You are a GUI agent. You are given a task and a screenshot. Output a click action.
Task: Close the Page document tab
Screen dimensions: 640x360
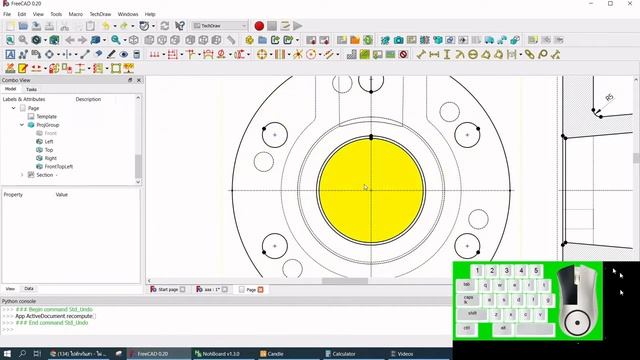pos(260,289)
